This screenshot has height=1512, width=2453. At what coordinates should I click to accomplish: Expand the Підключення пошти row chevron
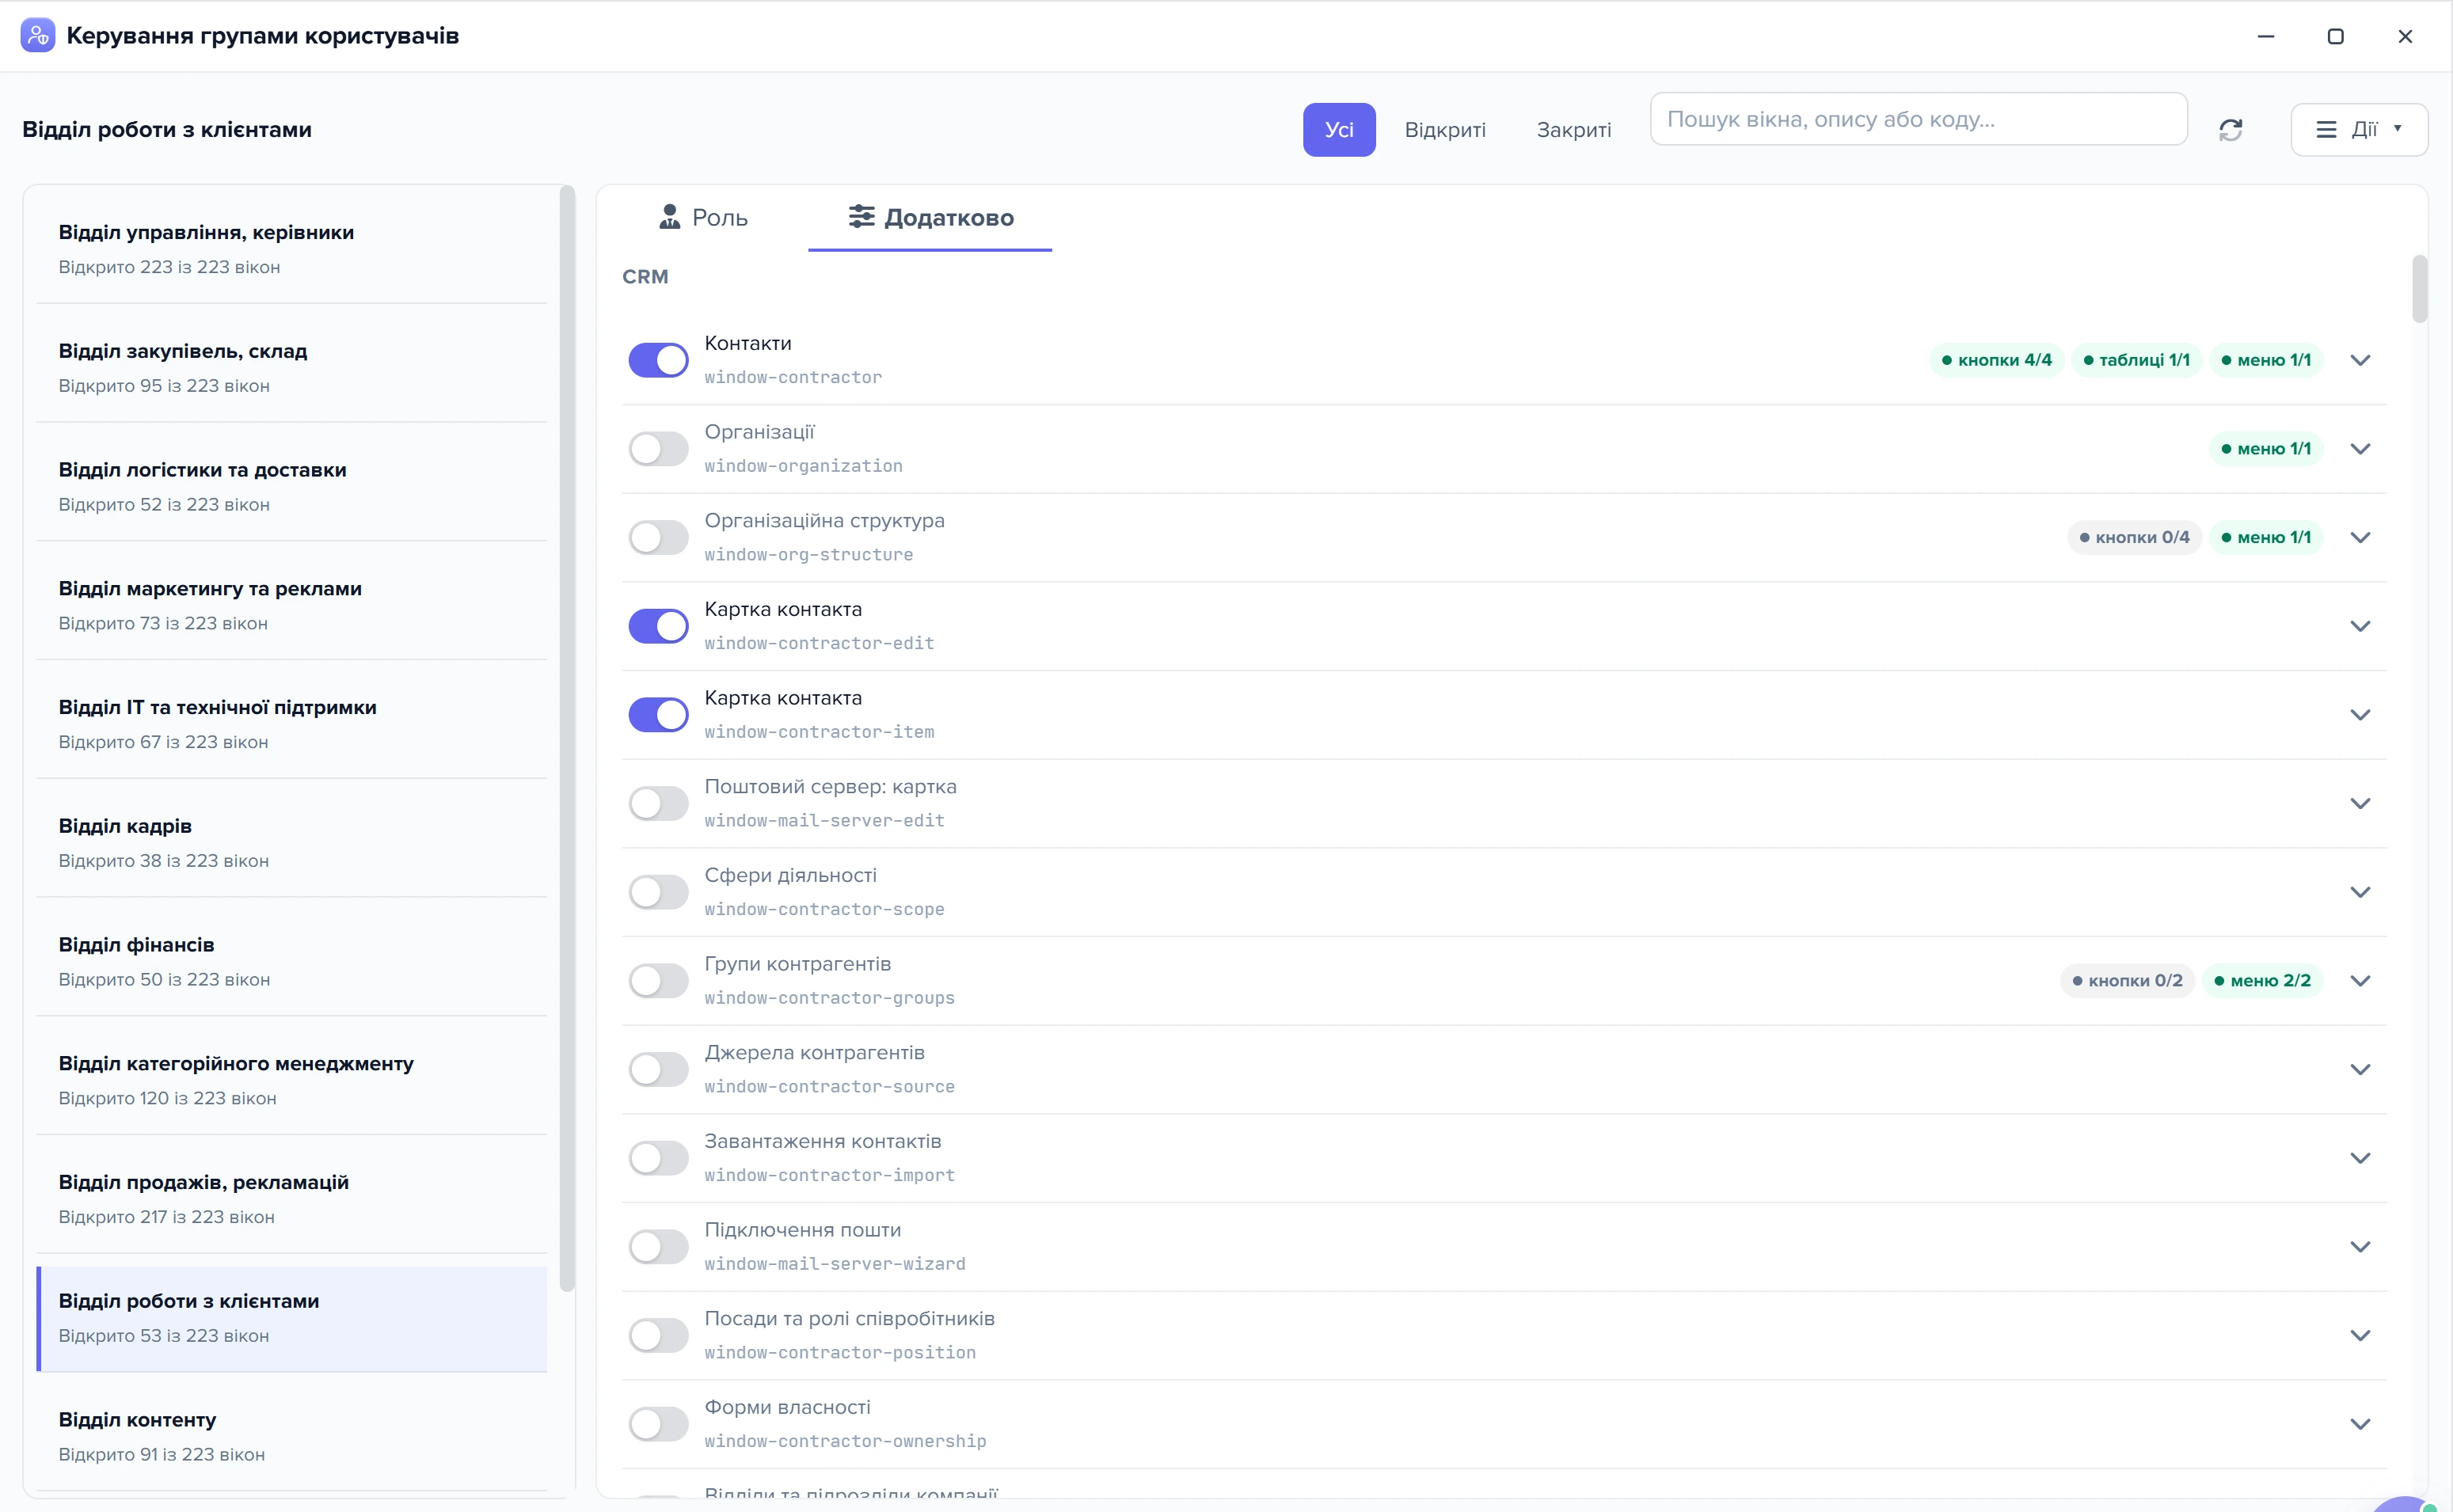click(2360, 1247)
